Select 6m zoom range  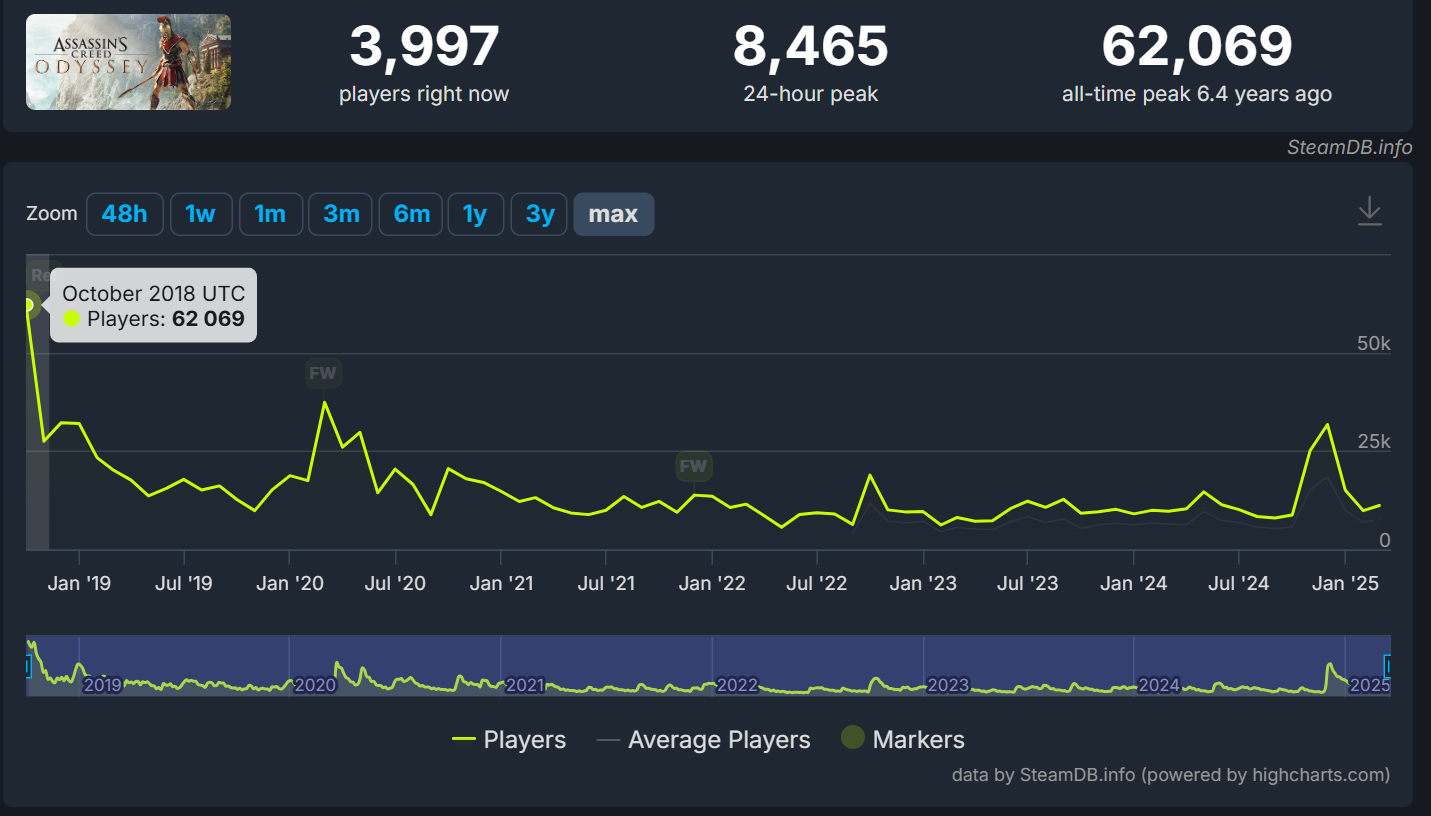tap(411, 214)
